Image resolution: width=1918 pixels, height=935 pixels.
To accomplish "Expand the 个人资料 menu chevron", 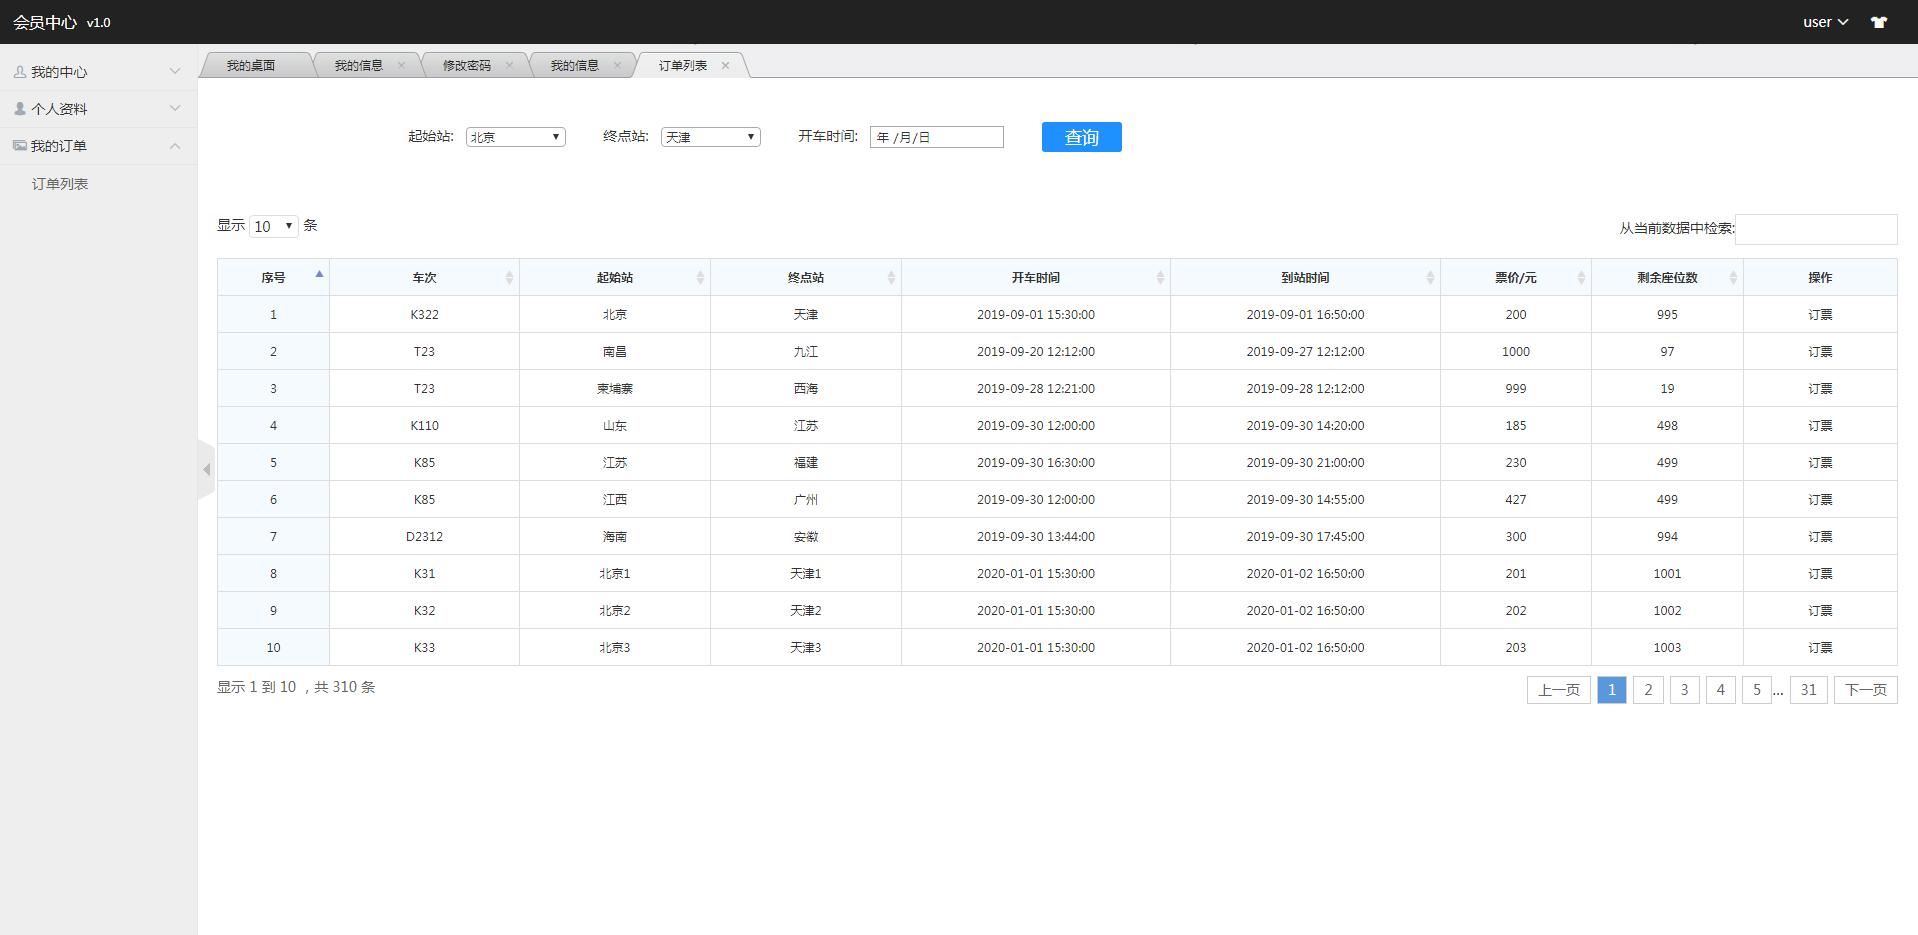I will tap(175, 109).
